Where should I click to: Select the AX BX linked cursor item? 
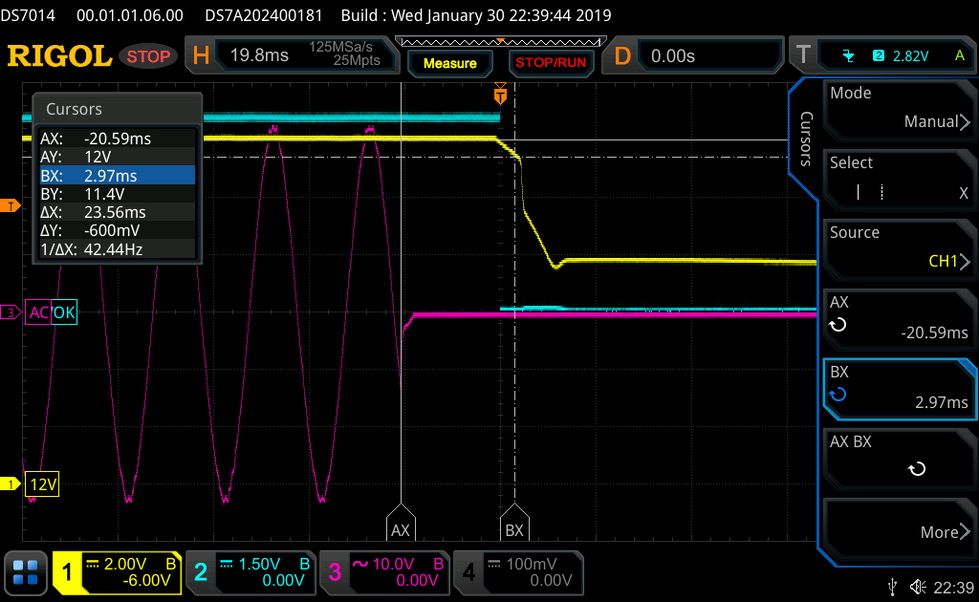[x=898, y=458]
